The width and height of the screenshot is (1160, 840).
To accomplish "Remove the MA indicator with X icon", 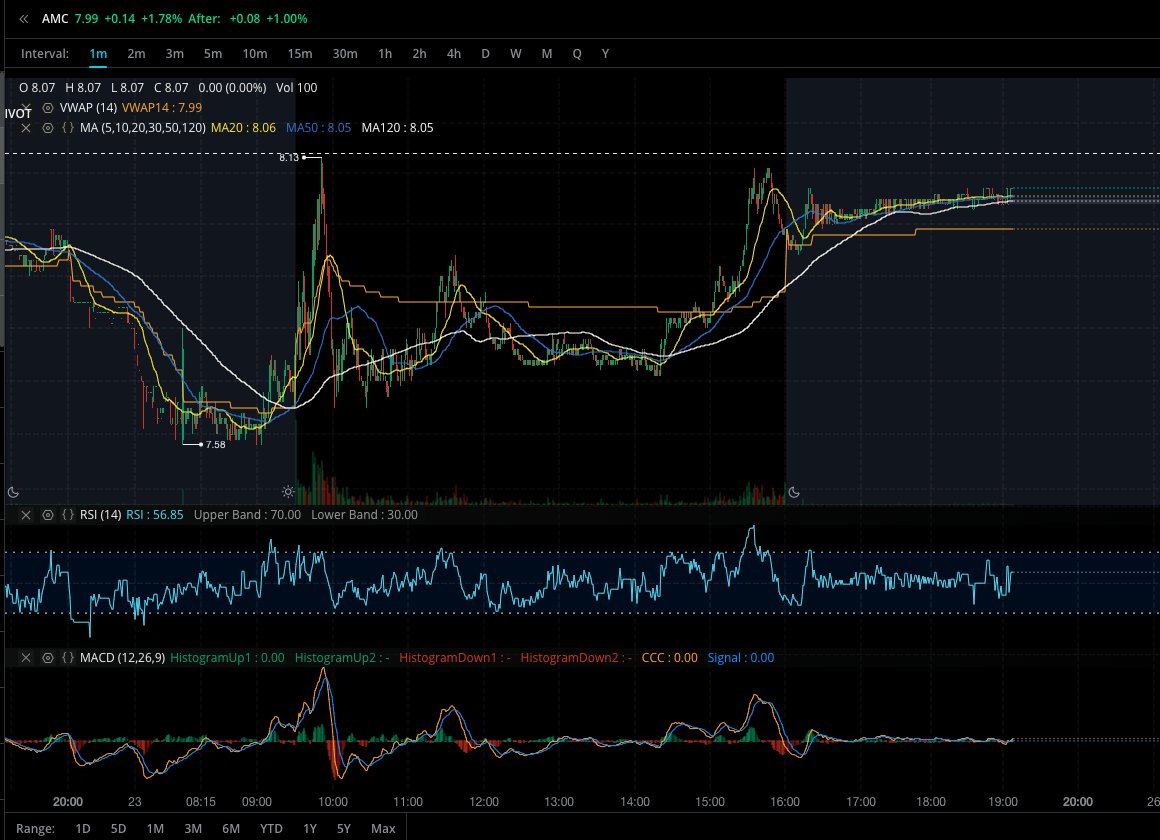I will (x=26, y=128).
